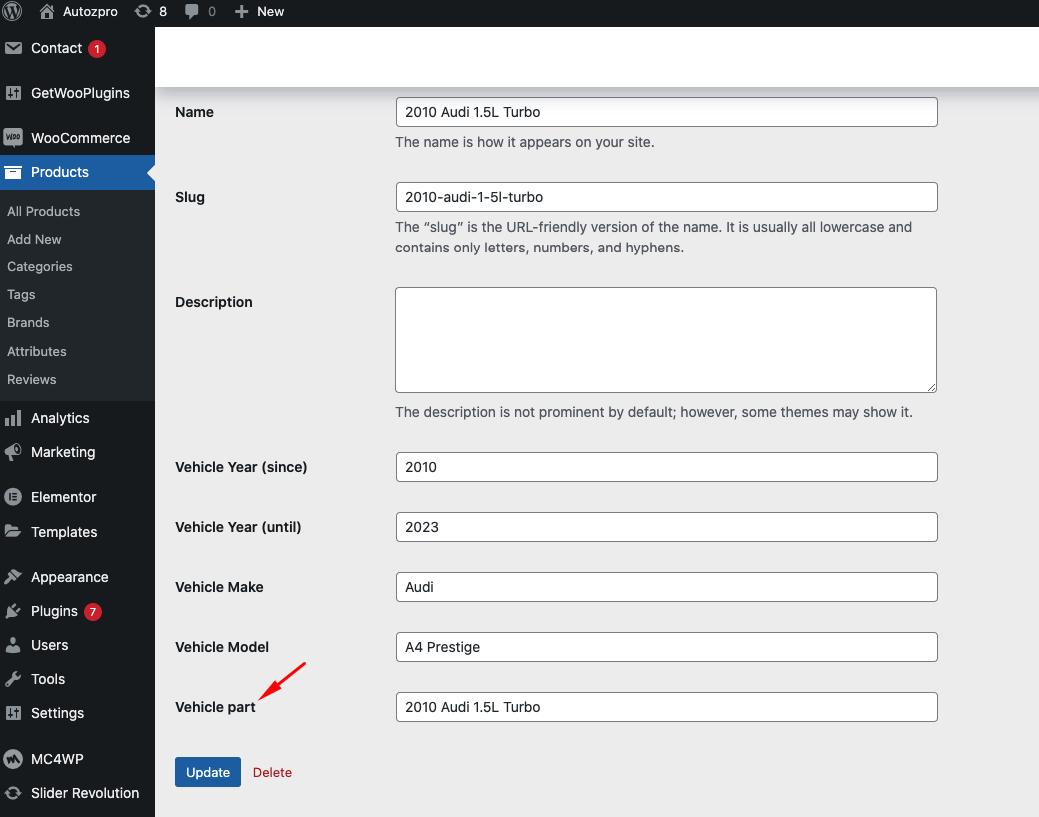The height and width of the screenshot is (817, 1039).
Task: Click the MC4WP logo icon
Action: [x=13, y=759]
